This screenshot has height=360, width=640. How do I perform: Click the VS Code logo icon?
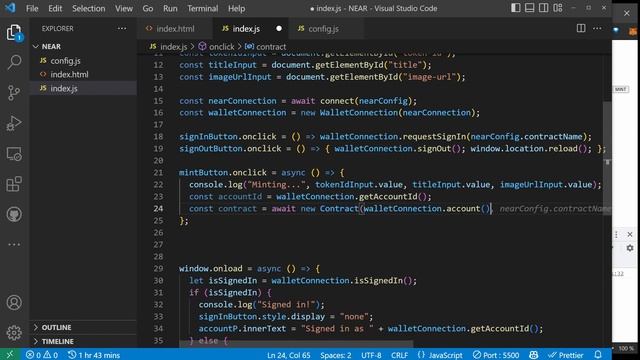(x=10, y=8)
